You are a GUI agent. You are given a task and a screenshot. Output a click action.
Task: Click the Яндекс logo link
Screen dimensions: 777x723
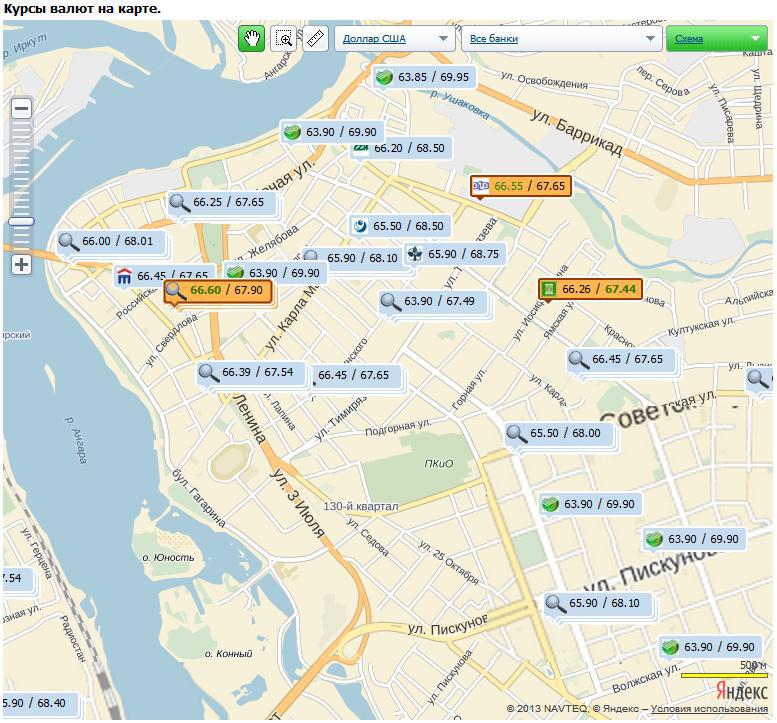743,691
